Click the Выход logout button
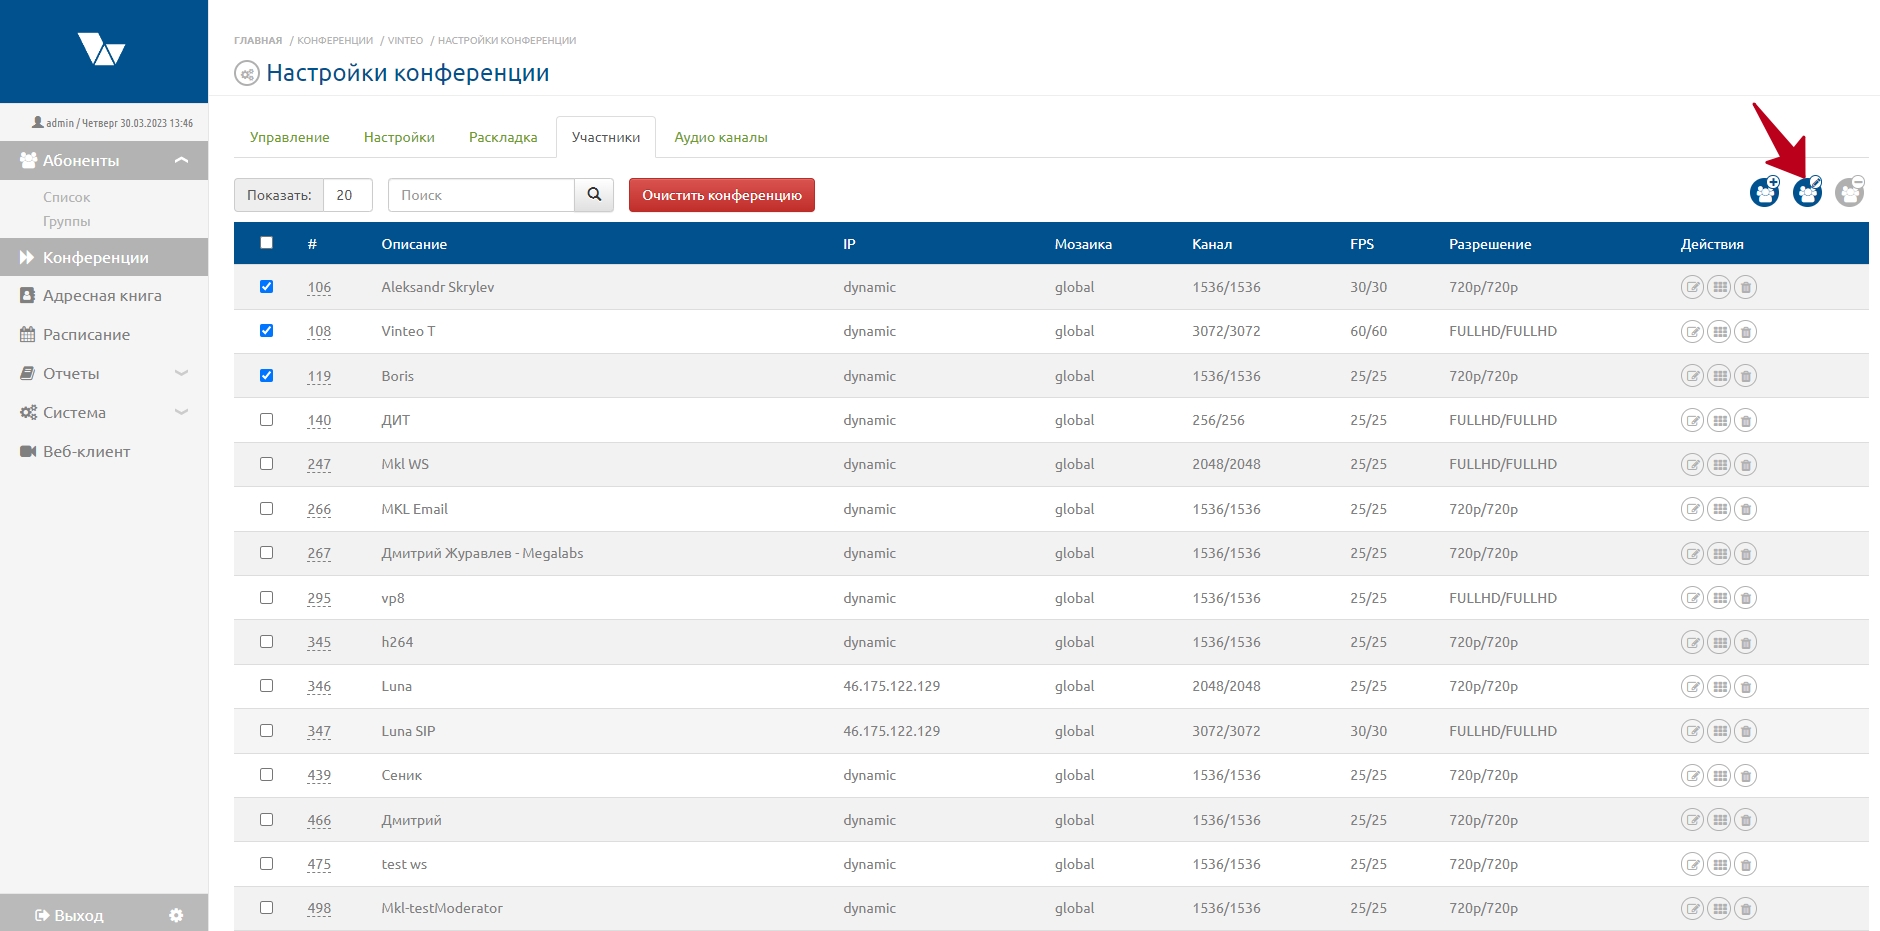 pos(69,915)
